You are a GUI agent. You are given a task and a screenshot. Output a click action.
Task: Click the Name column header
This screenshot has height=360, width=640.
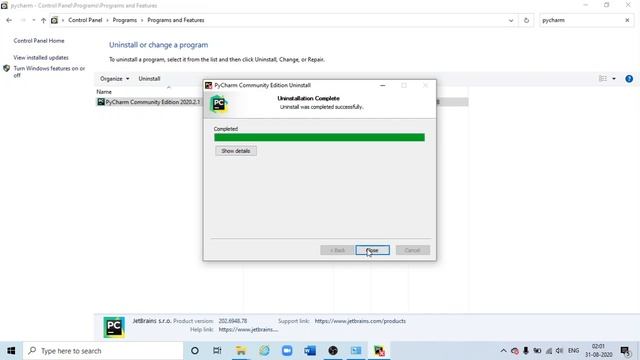coord(104,92)
